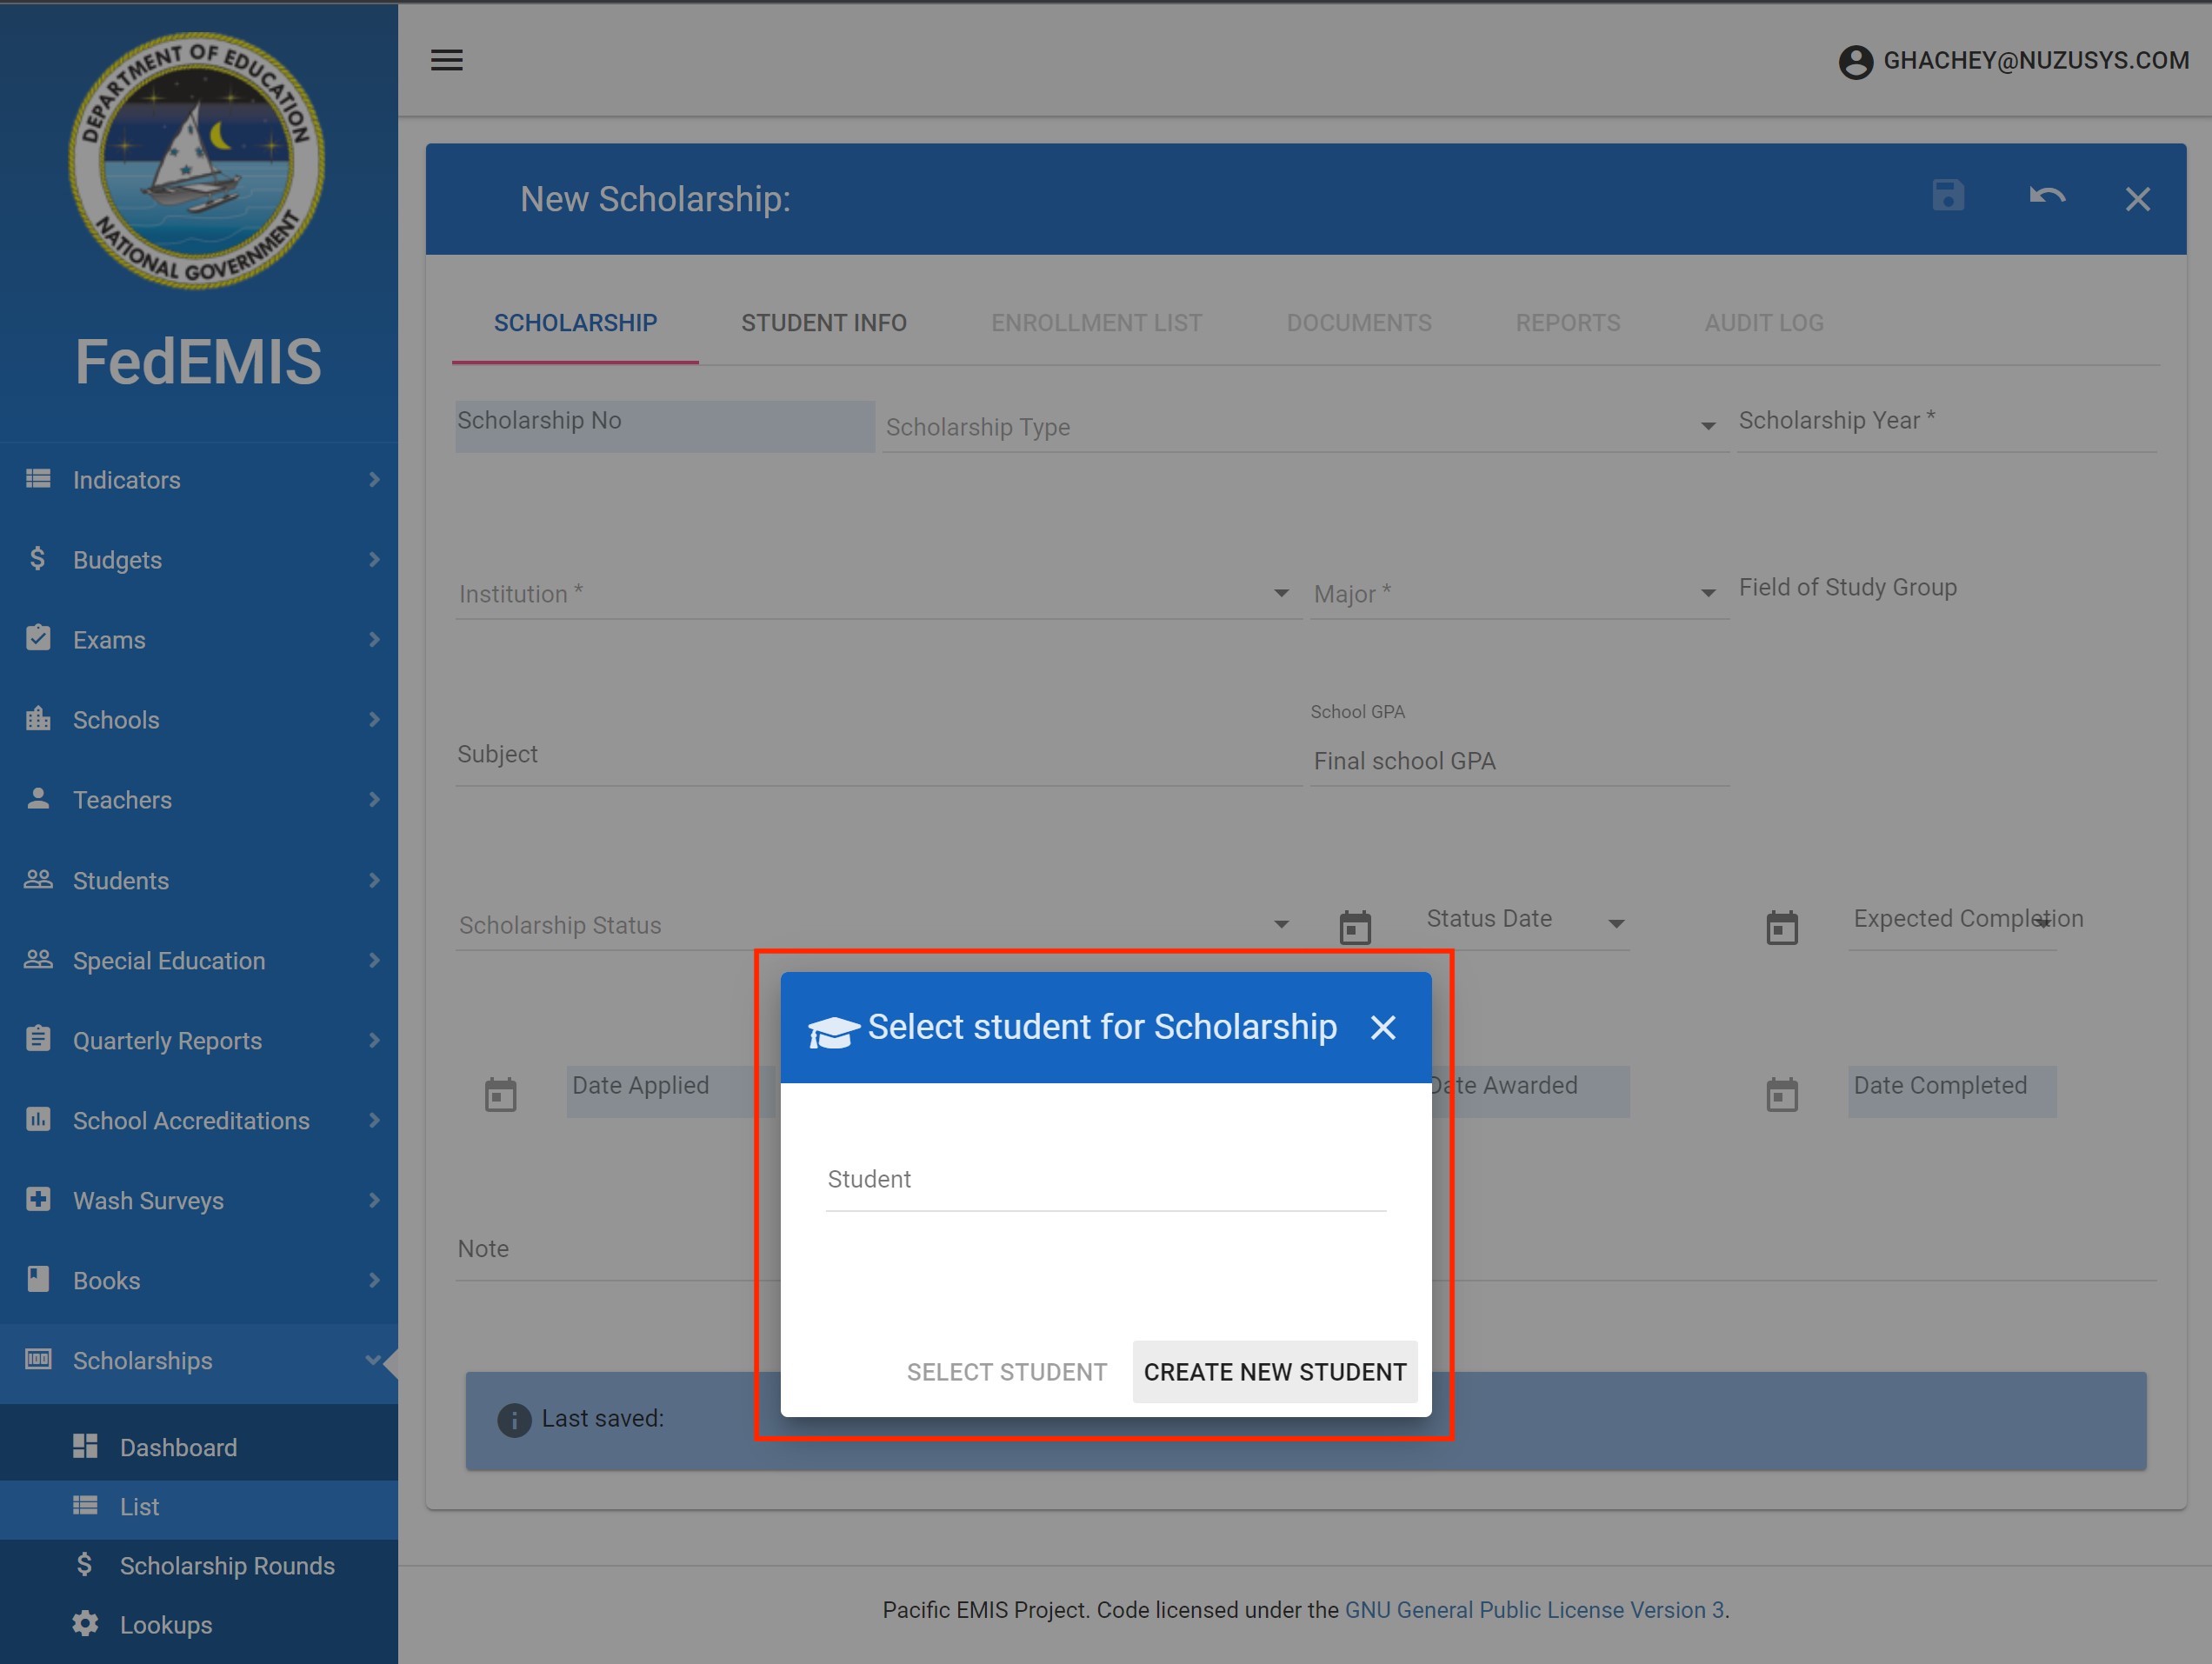Viewport: 2212px width, 1664px height.
Task: Open the Date Applied calendar icon
Action: pos(500,1094)
